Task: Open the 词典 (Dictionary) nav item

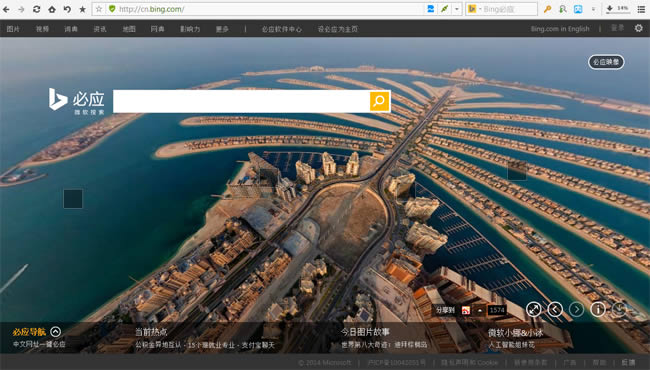Action: tap(71, 29)
